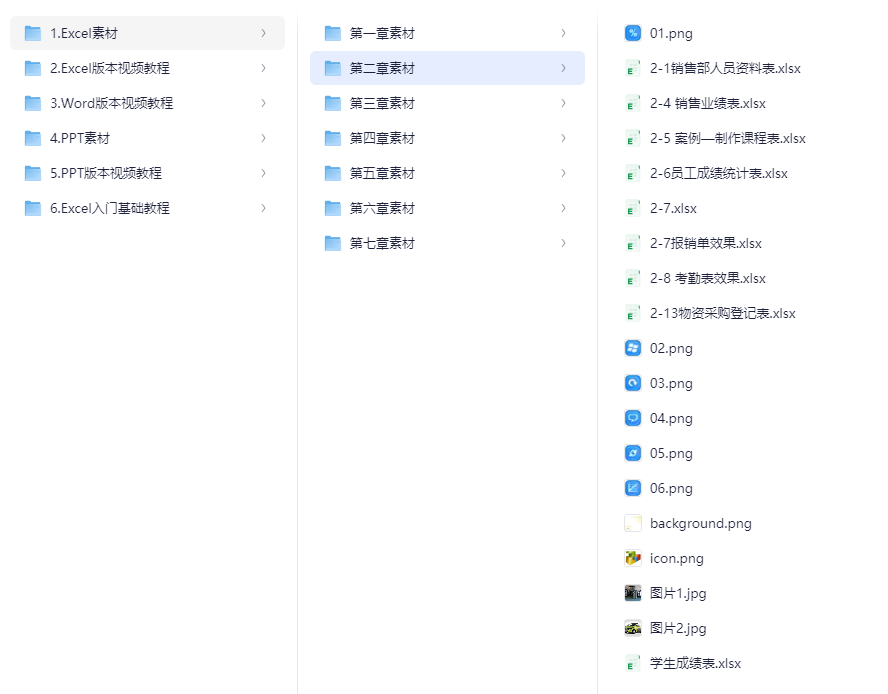
Task: Click the chart thumbnail of 06.png
Action: pos(633,488)
